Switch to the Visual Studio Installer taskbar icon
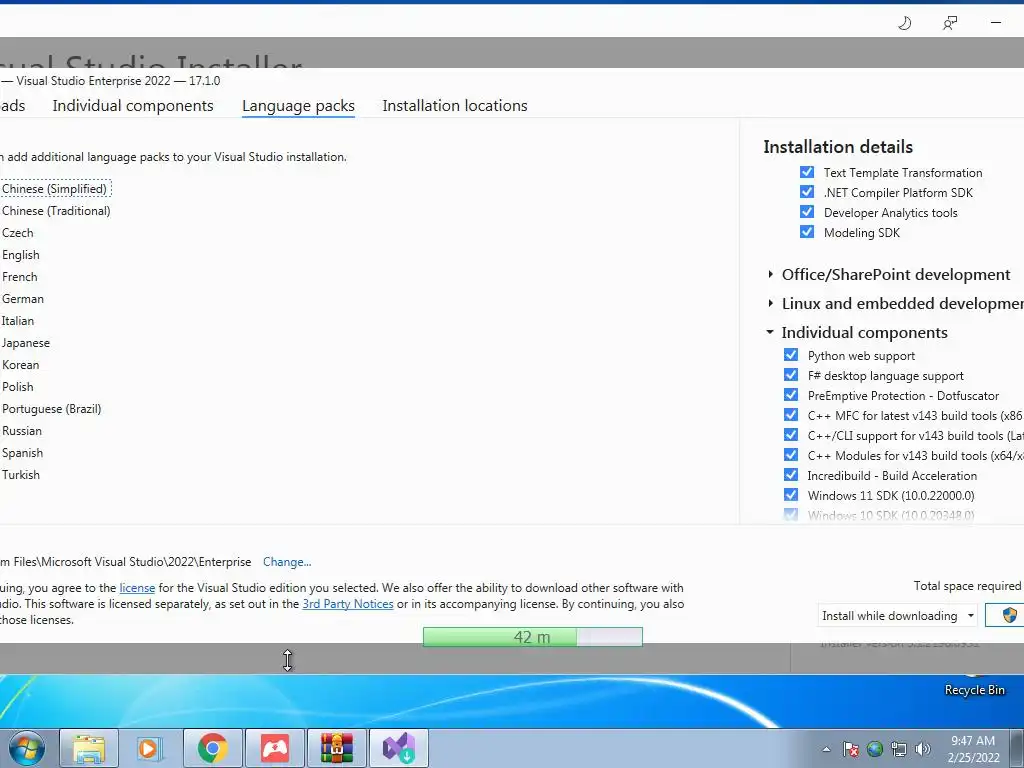 tap(399, 748)
